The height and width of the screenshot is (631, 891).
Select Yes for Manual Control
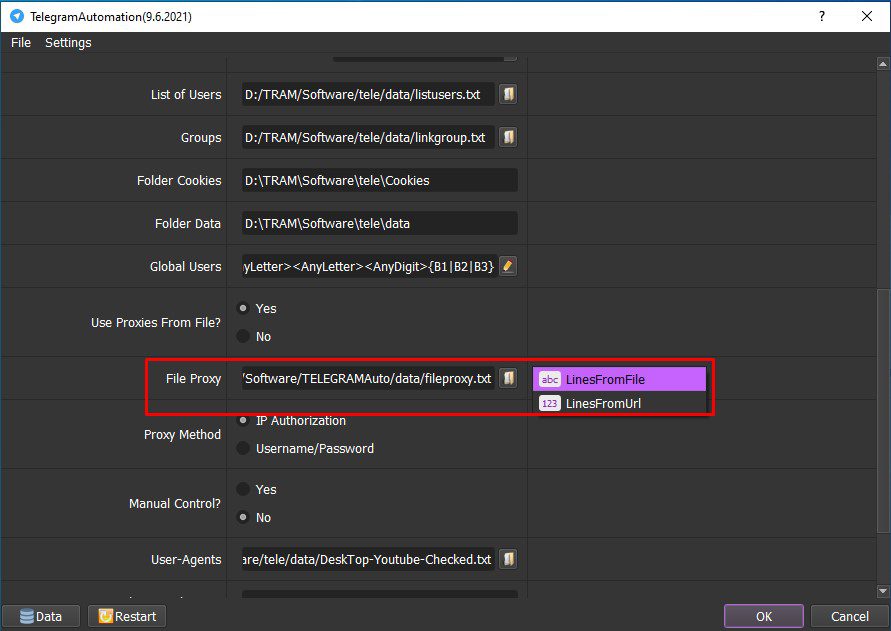click(243, 489)
